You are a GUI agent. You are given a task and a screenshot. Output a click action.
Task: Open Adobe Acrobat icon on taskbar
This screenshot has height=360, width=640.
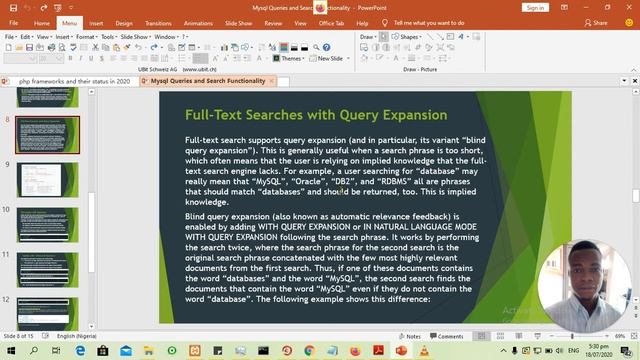click(378, 351)
